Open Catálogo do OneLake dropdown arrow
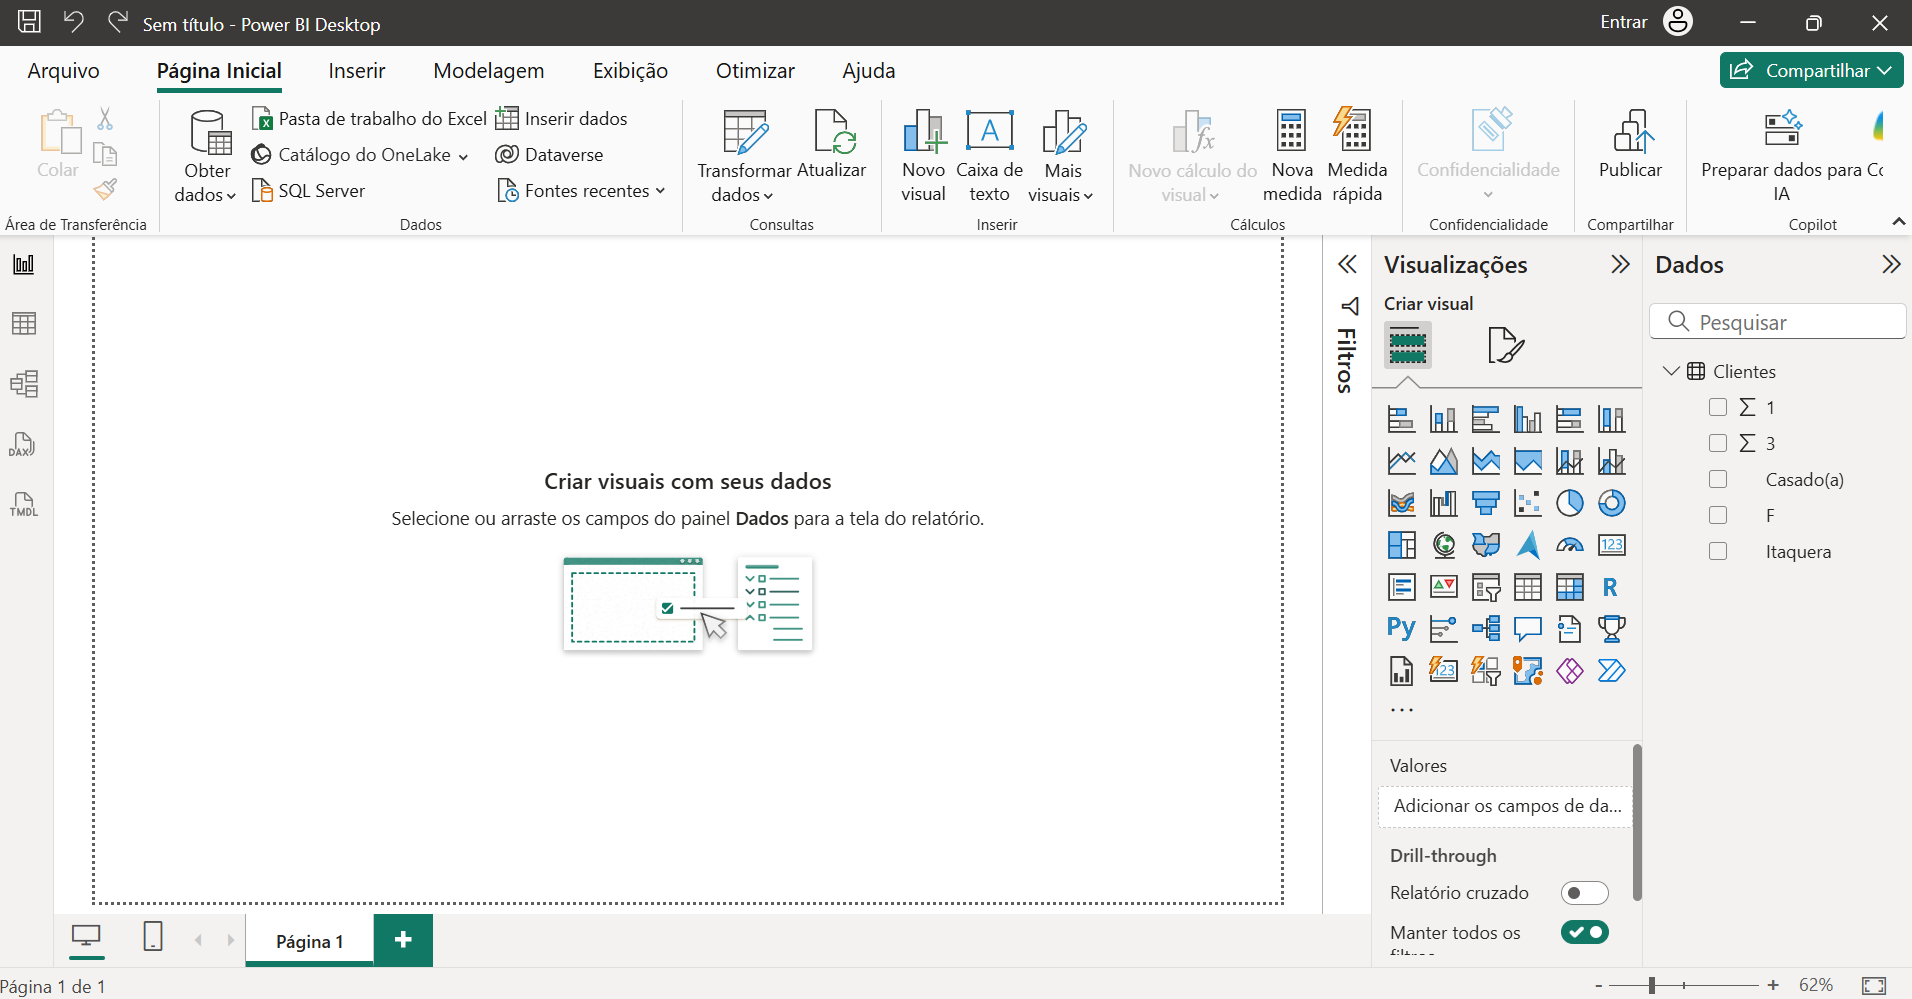Image resolution: width=1912 pixels, height=999 pixels. coord(463,156)
